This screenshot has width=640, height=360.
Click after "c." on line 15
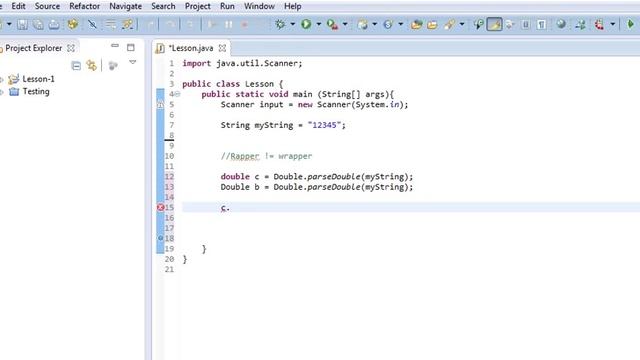click(231, 208)
